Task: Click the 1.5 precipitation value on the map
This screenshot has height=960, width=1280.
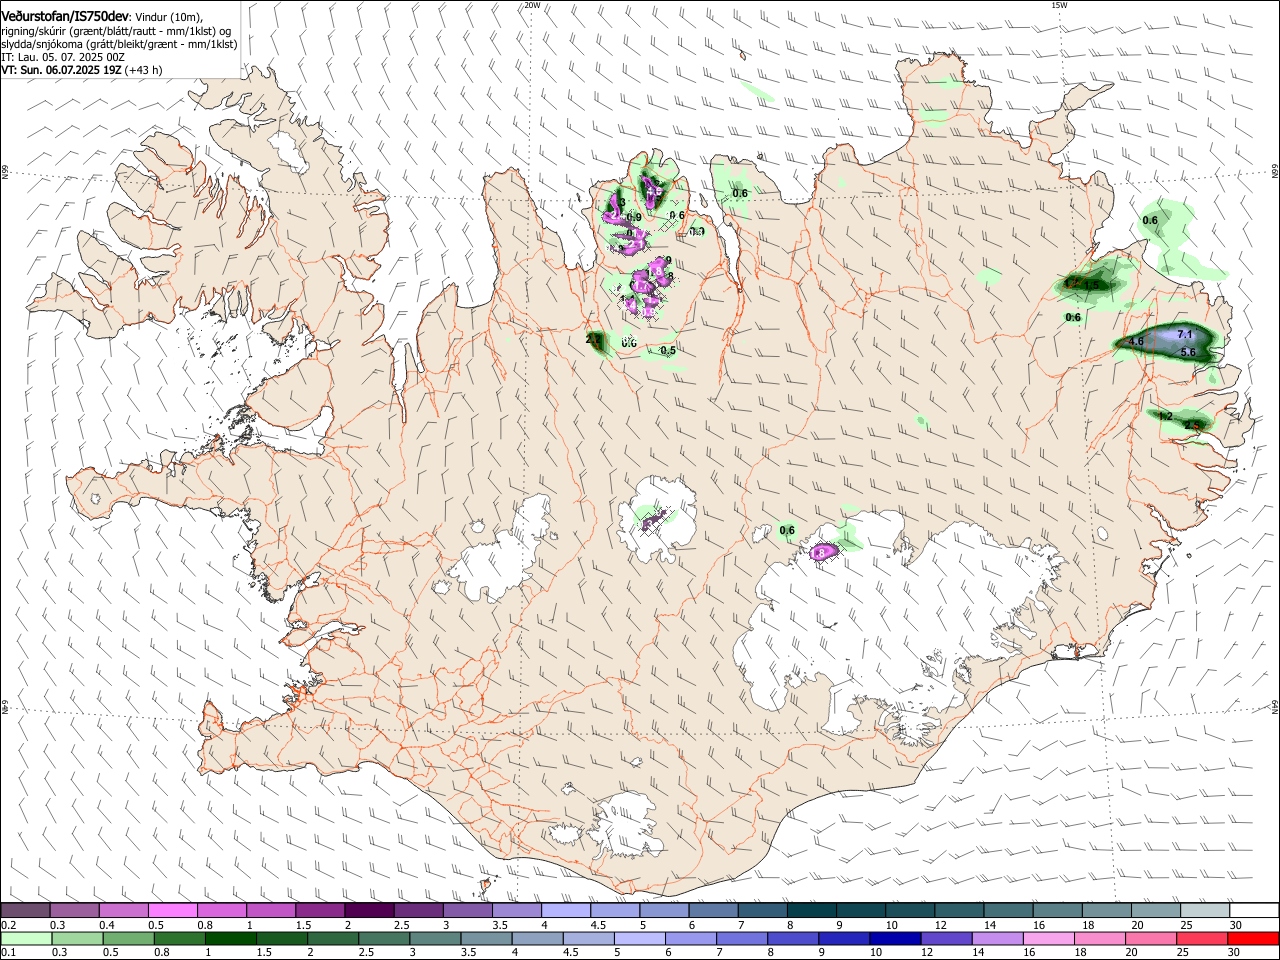Action: point(1092,286)
